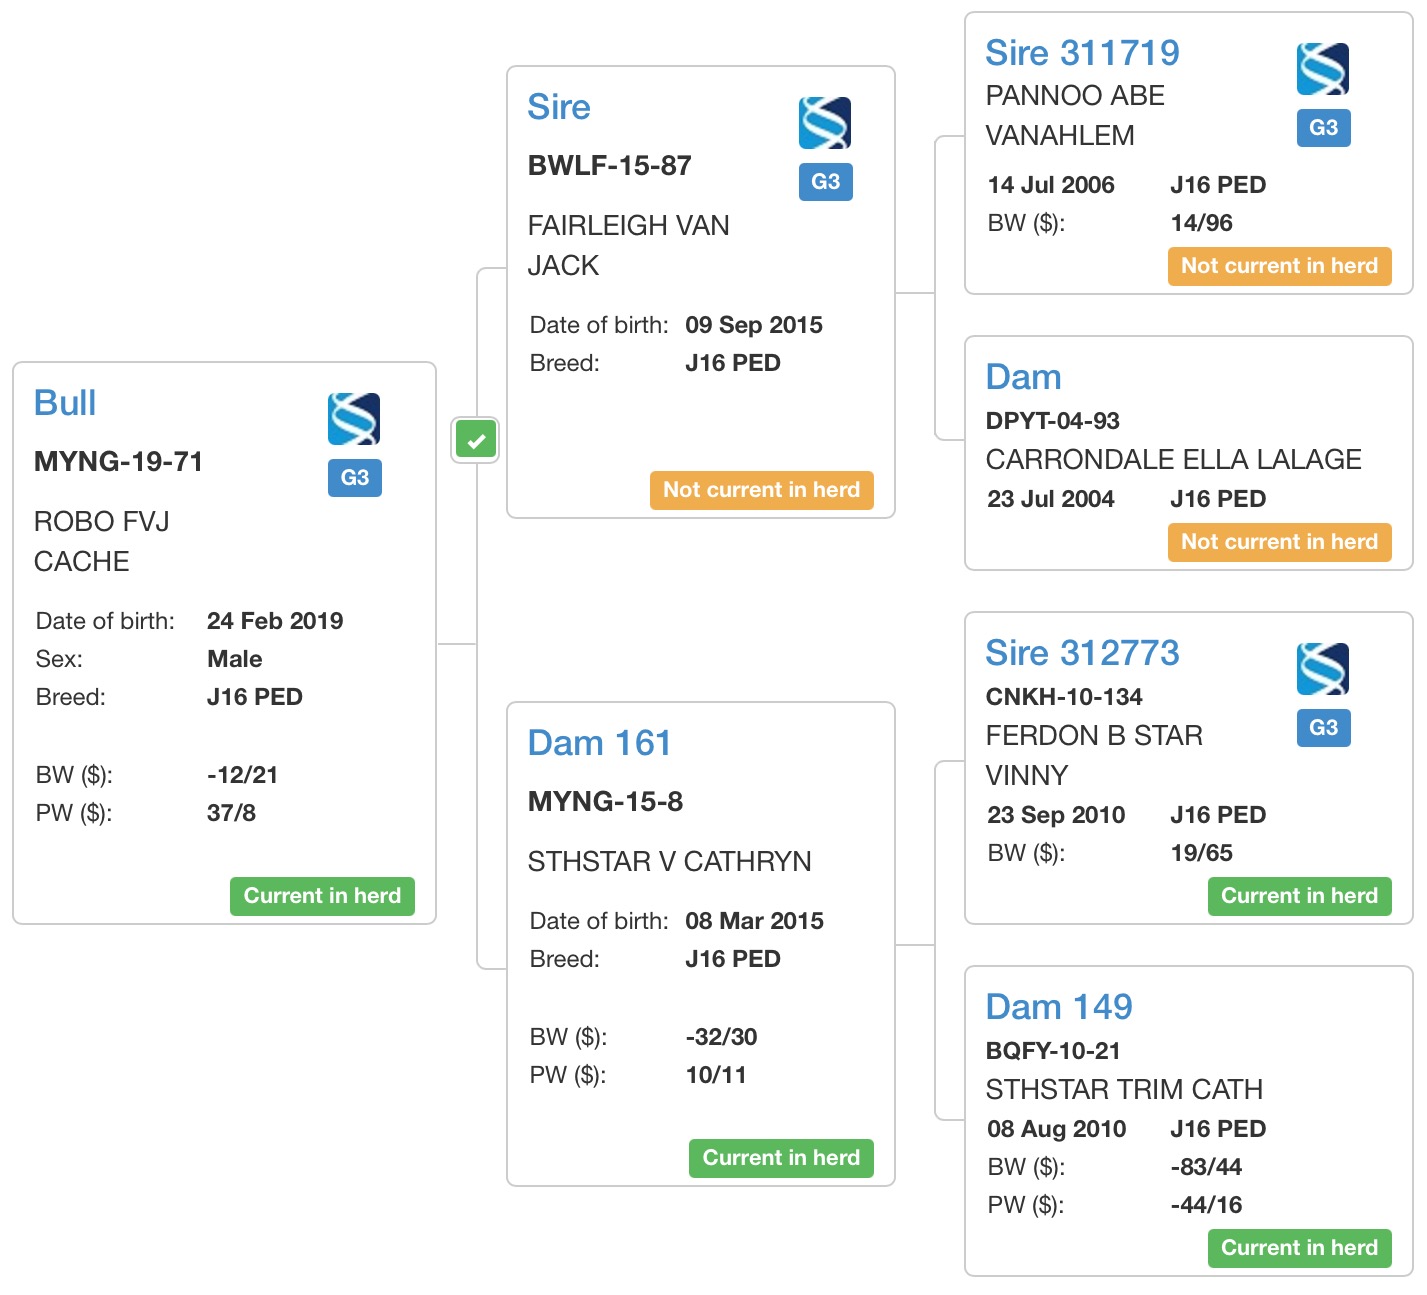Click Current in herd badge on Dam 161
Screen dimensions: 1427x1295
(x=781, y=1158)
